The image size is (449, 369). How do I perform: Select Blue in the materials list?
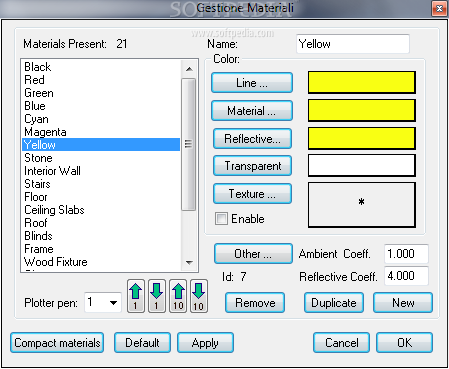(x=101, y=106)
